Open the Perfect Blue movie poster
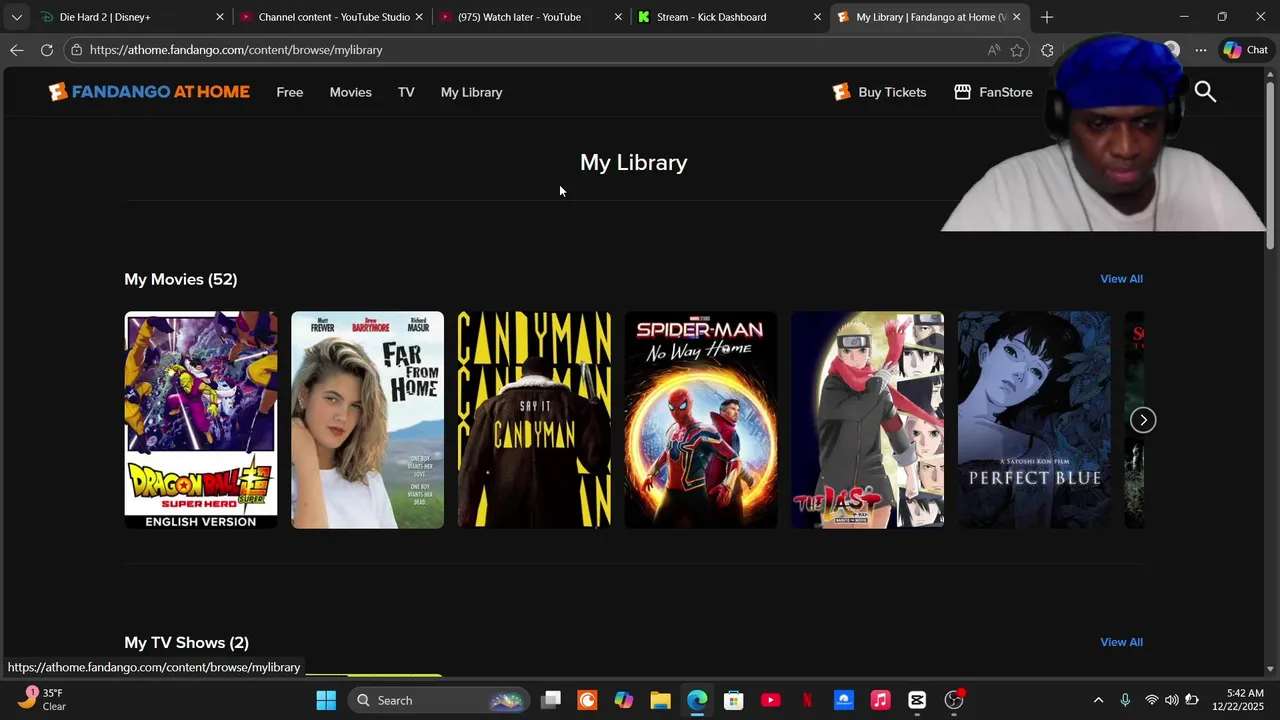Image resolution: width=1280 pixels, height=720 pixels. pyautogui.click(x=1034, y=420)
